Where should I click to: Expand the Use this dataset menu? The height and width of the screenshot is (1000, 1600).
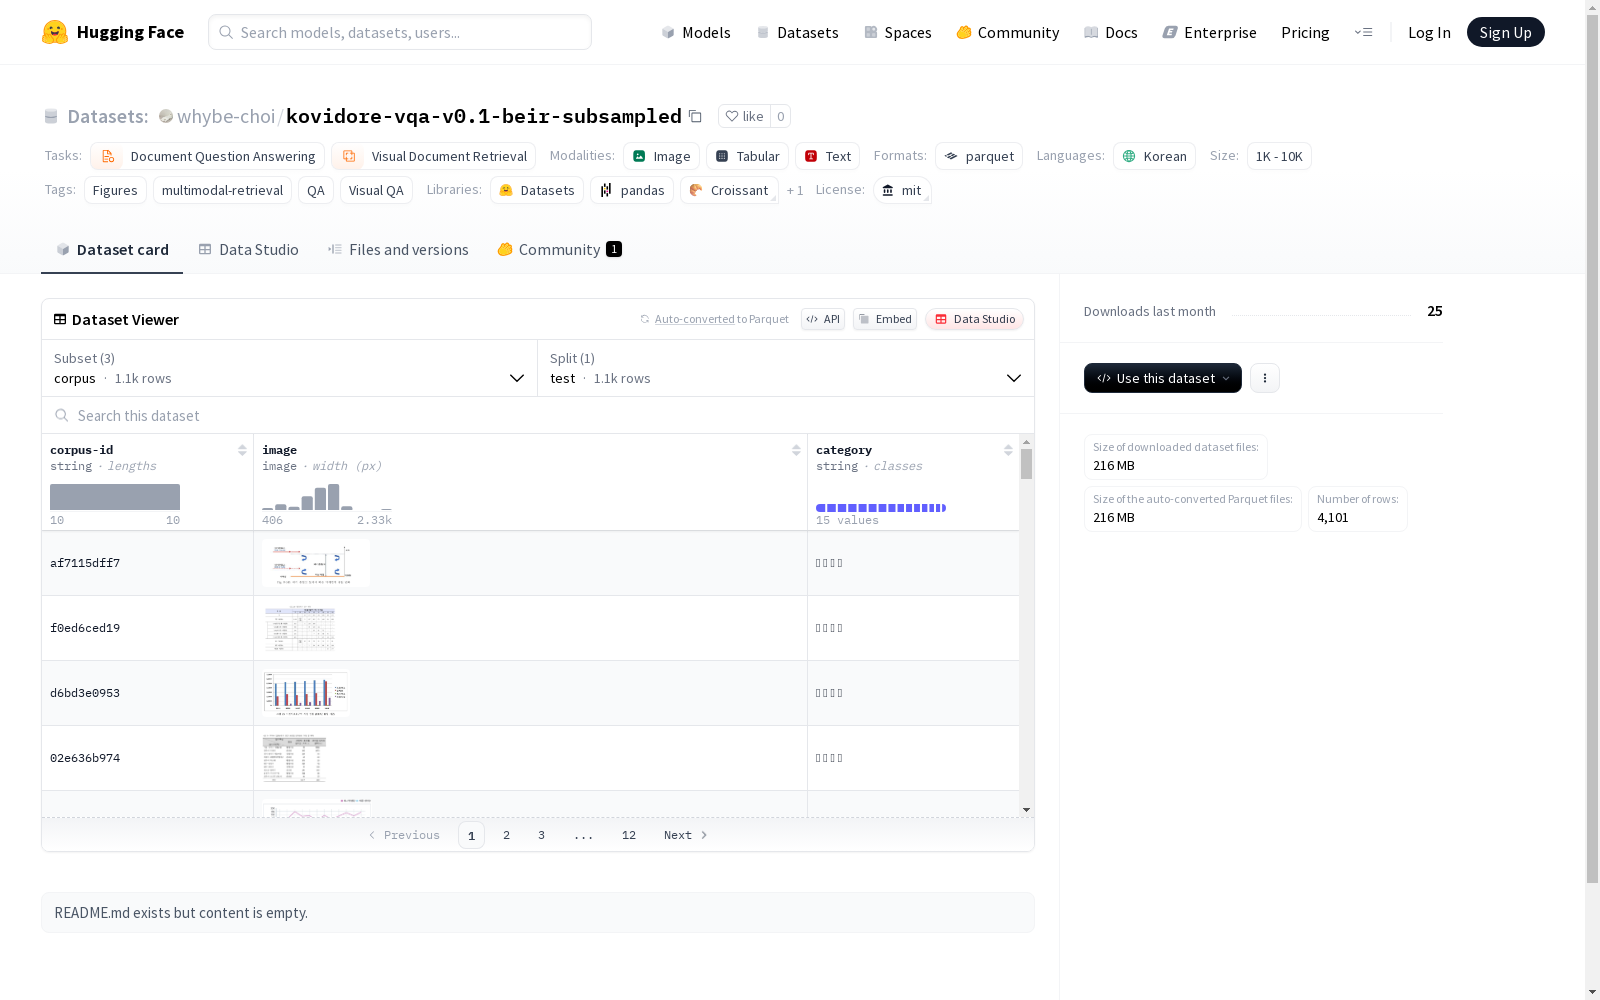pos(1163,378)
